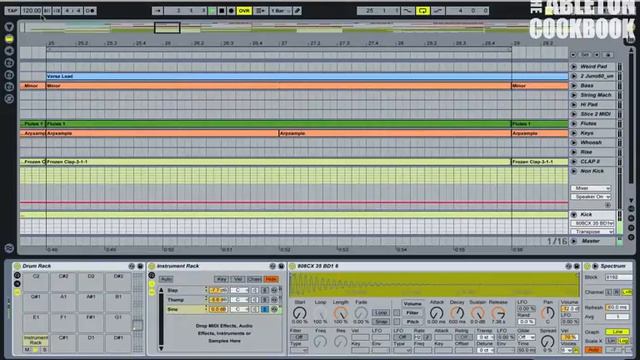Open the Chain select editor tab

click(254, 279)
